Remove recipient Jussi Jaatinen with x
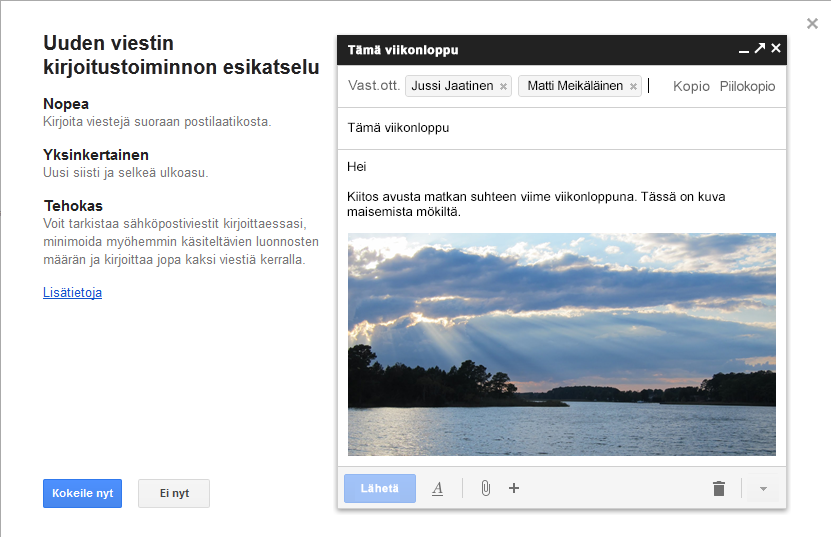This screenshot has width=831, height=537. tap(503, 87)
